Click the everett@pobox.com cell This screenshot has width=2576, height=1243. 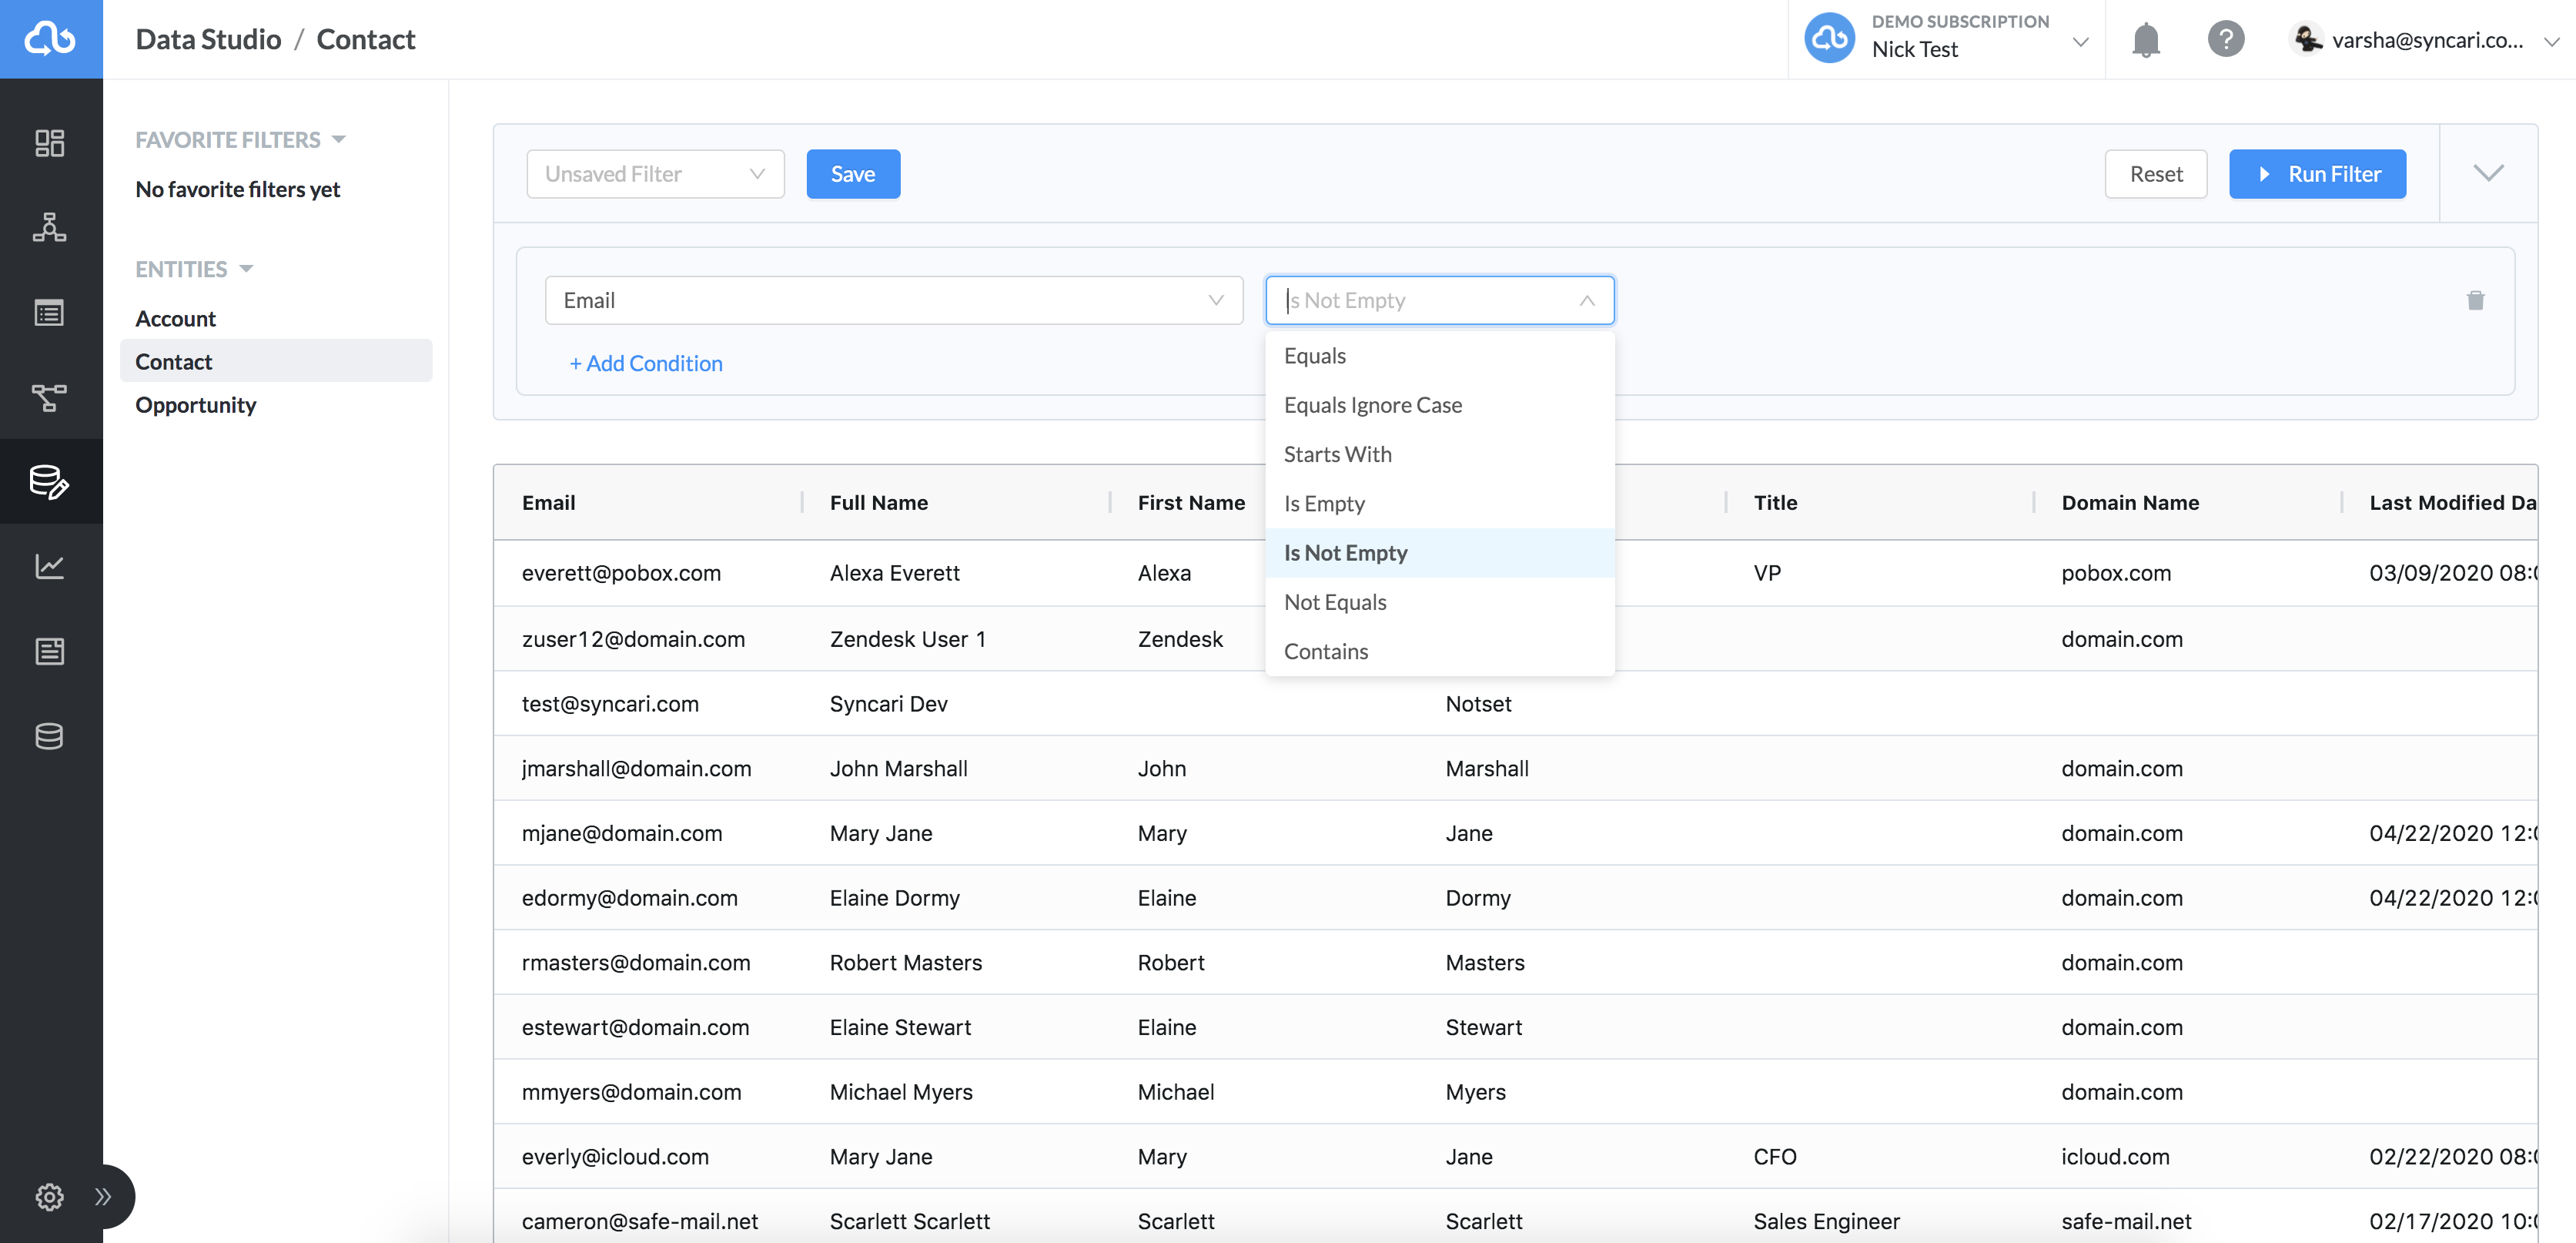621,573
